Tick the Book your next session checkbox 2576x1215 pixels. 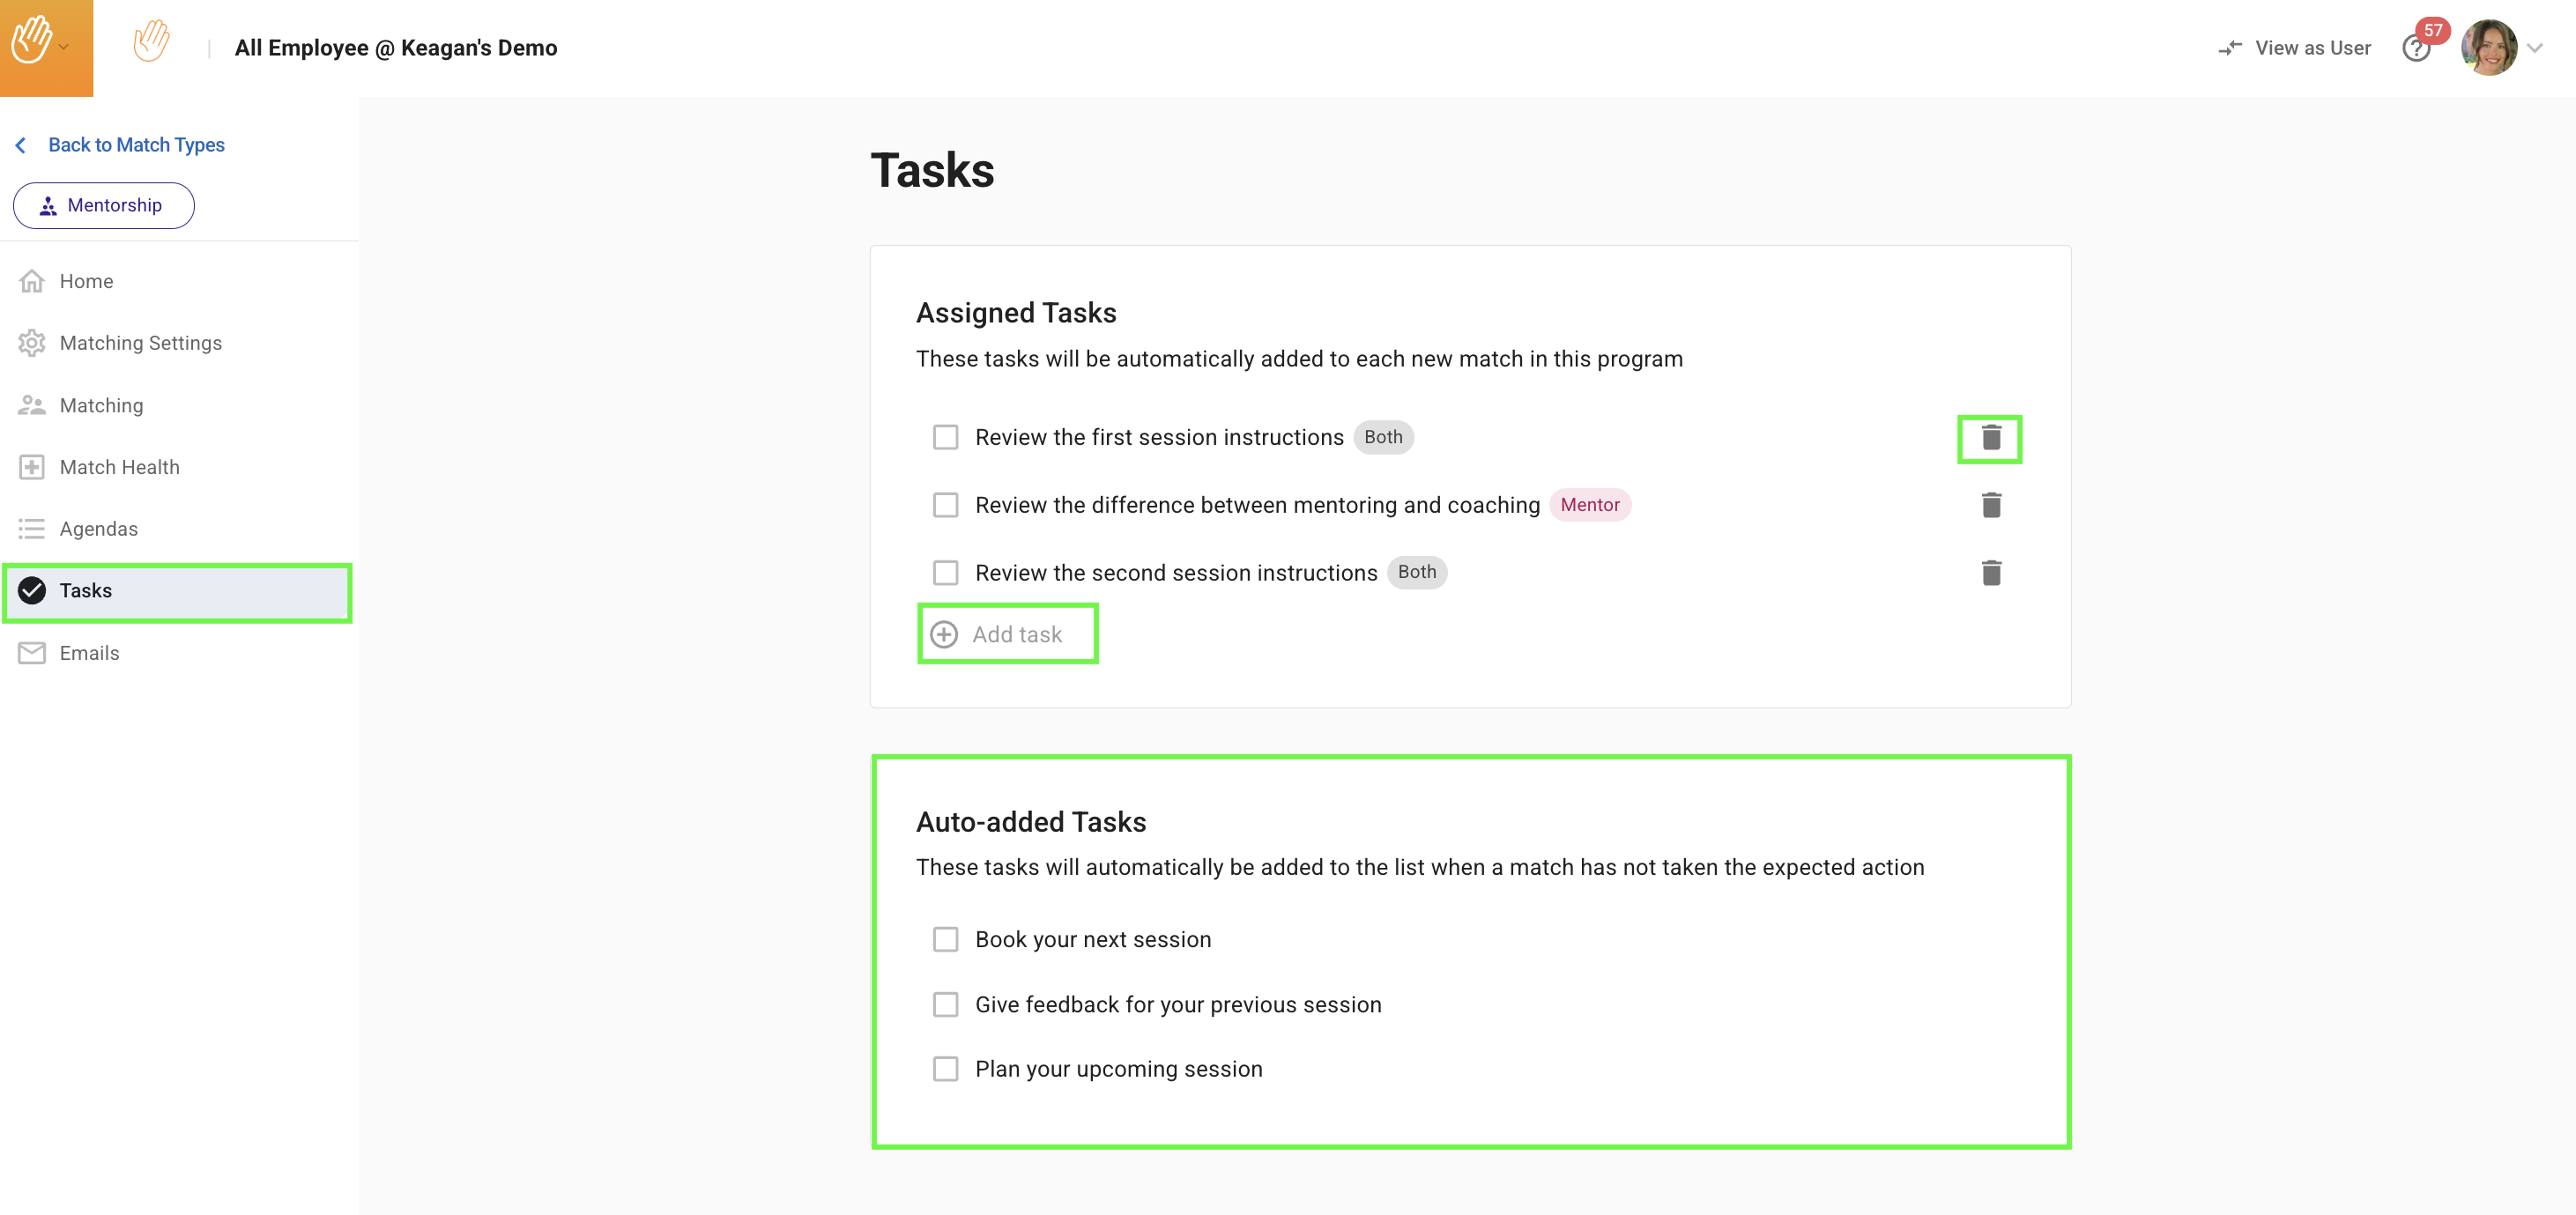click(945, 940)
